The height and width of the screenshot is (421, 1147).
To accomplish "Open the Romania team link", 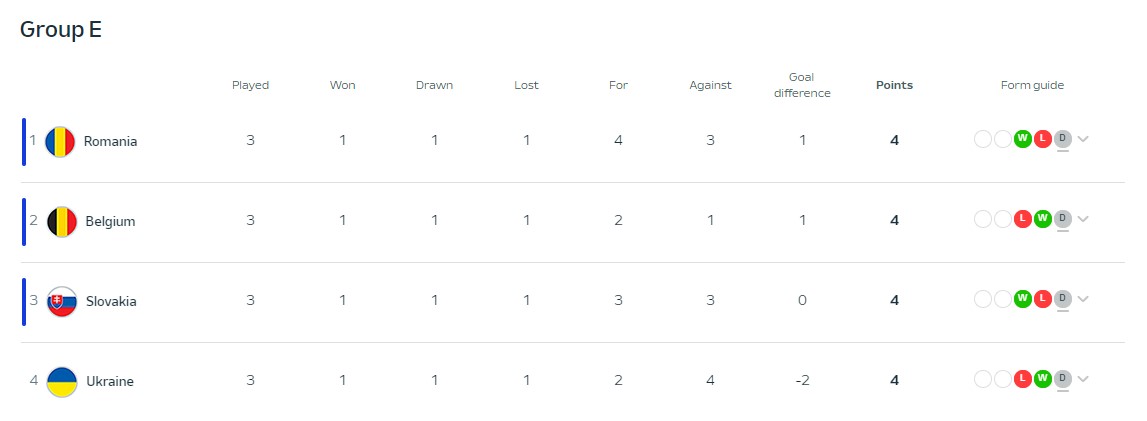I will (x=110, y=141).
